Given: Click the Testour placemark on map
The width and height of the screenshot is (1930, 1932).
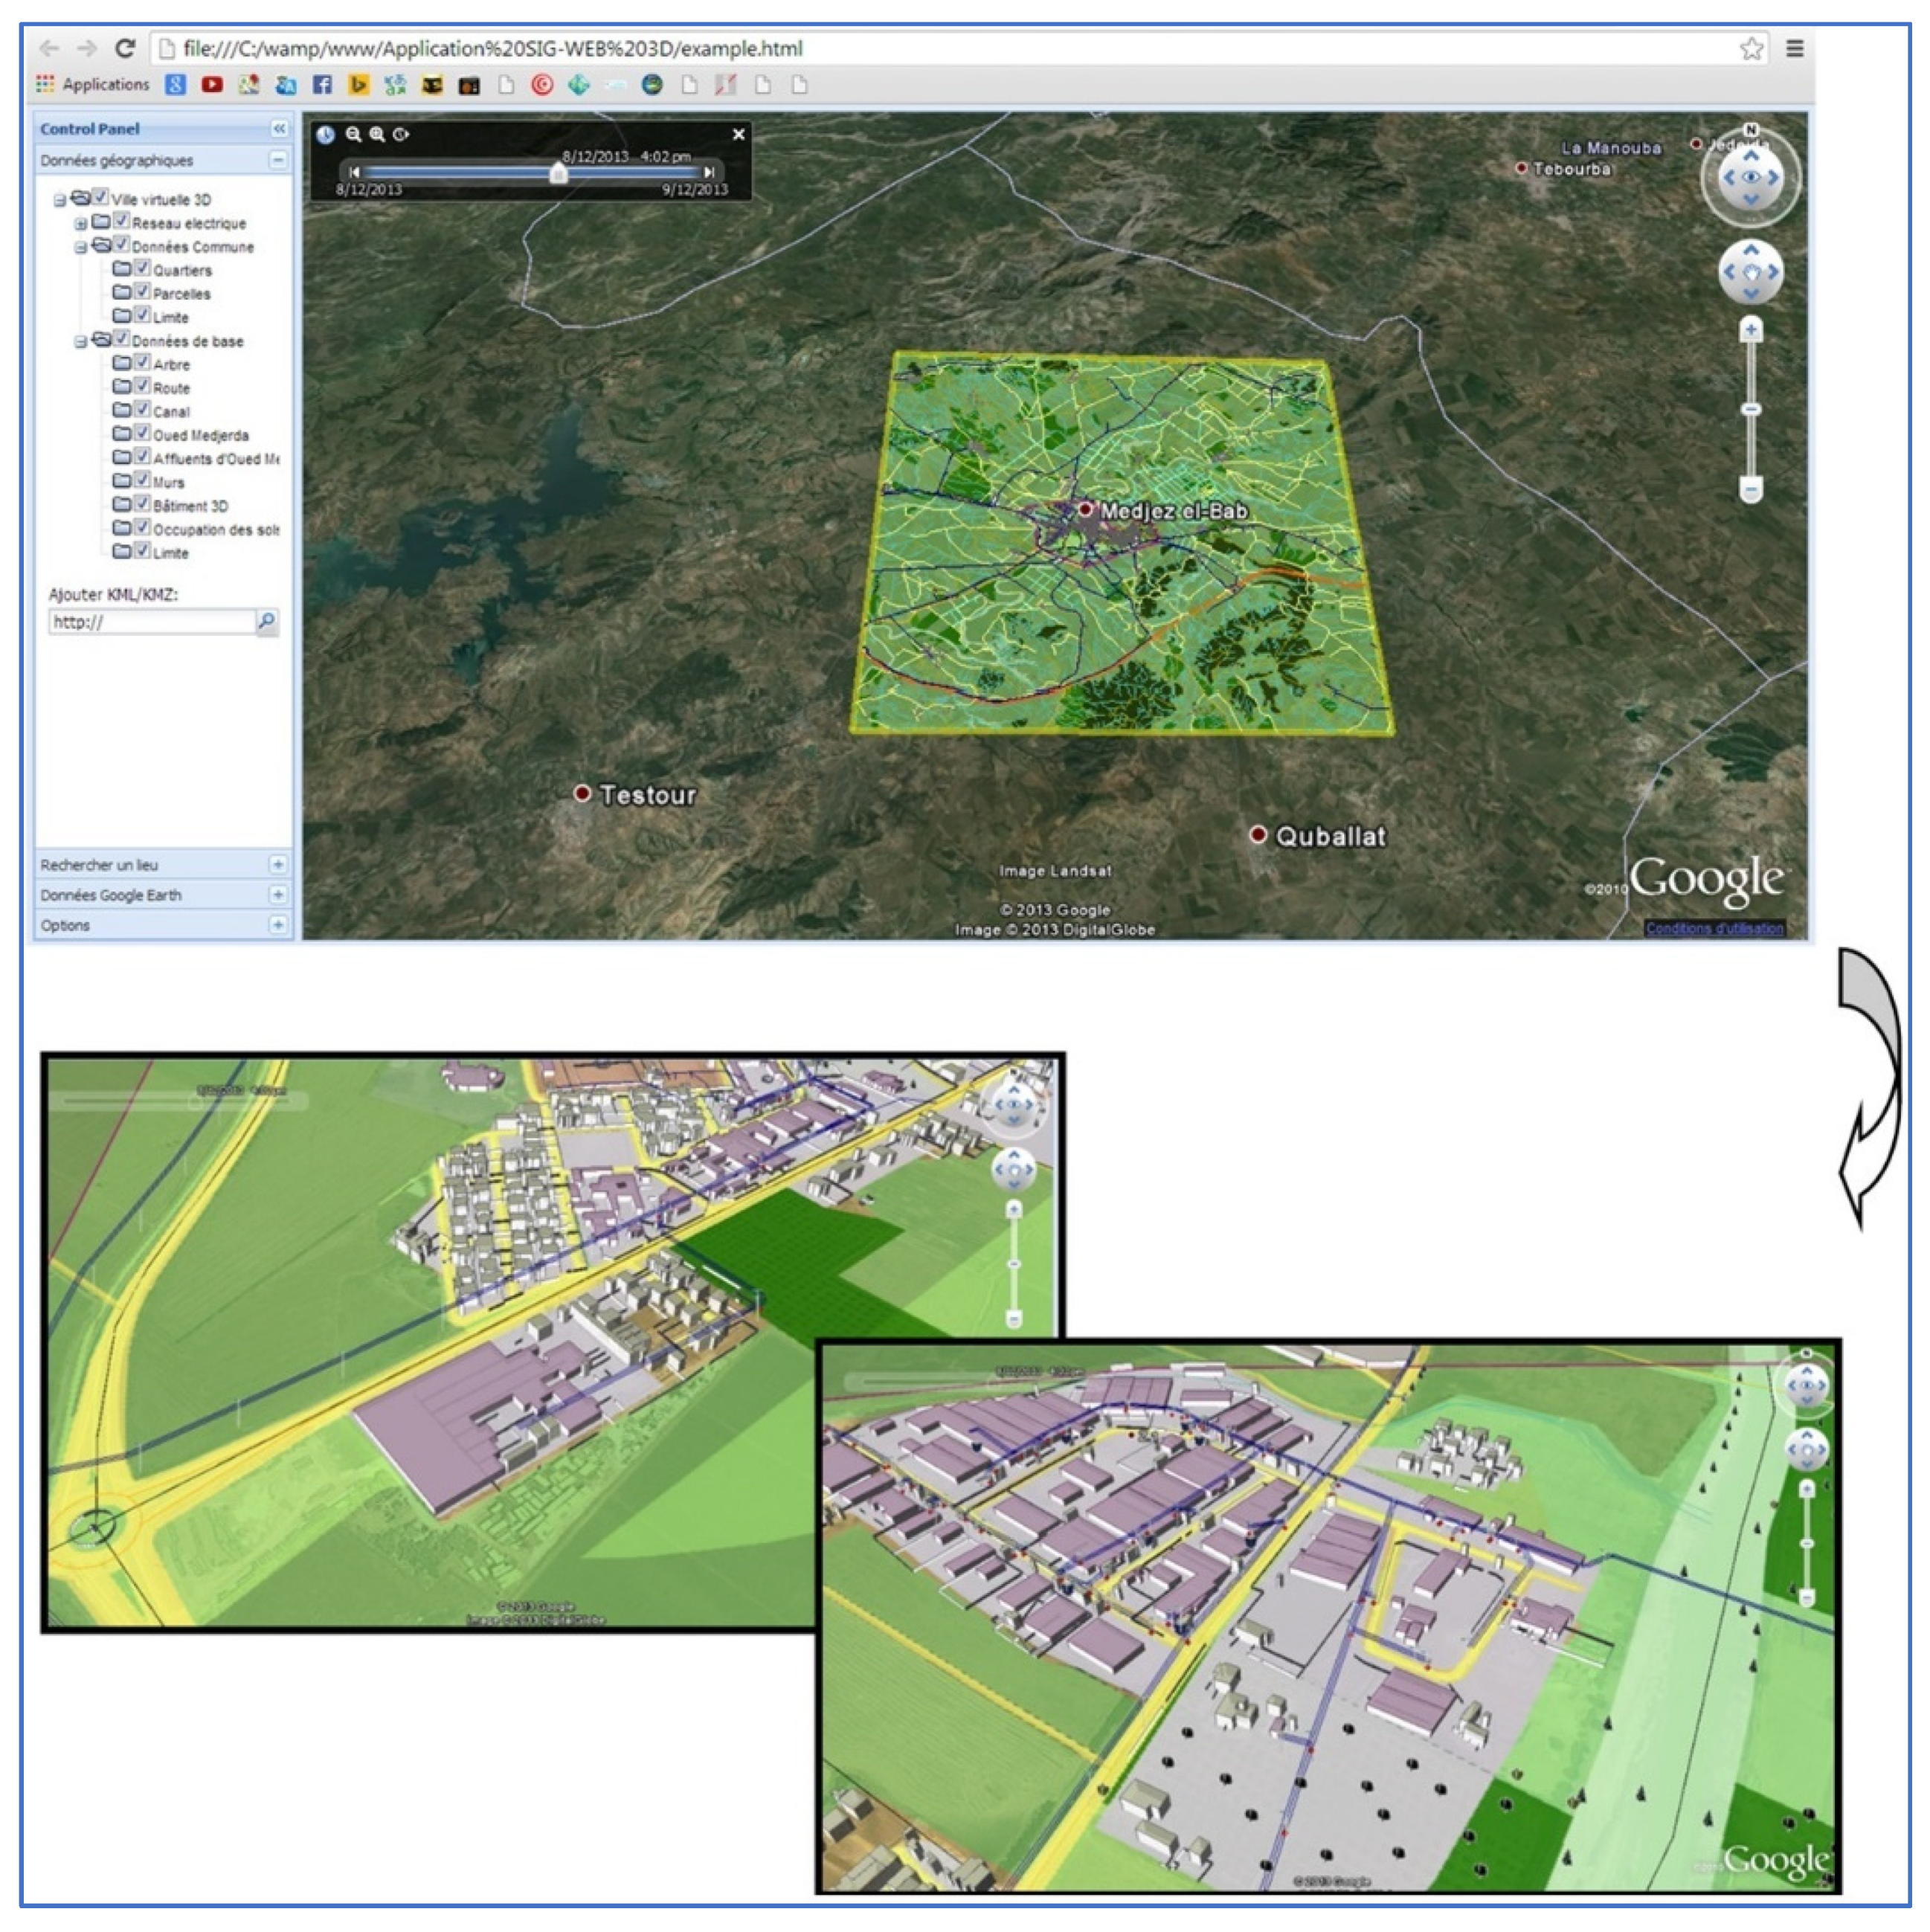Looking at the screenshot, I should [582, 793].
